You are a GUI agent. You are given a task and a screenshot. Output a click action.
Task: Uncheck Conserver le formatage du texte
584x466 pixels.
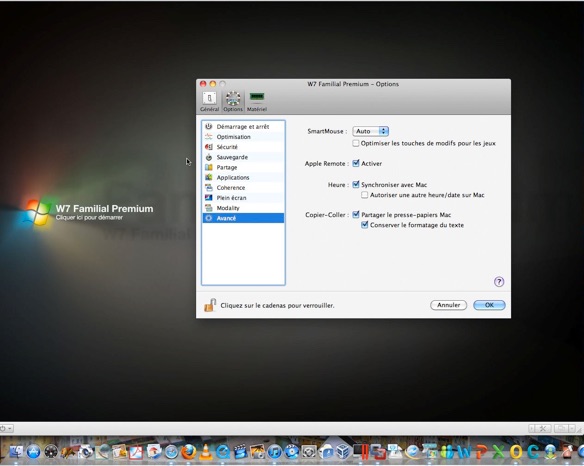[x=365, y=225]
